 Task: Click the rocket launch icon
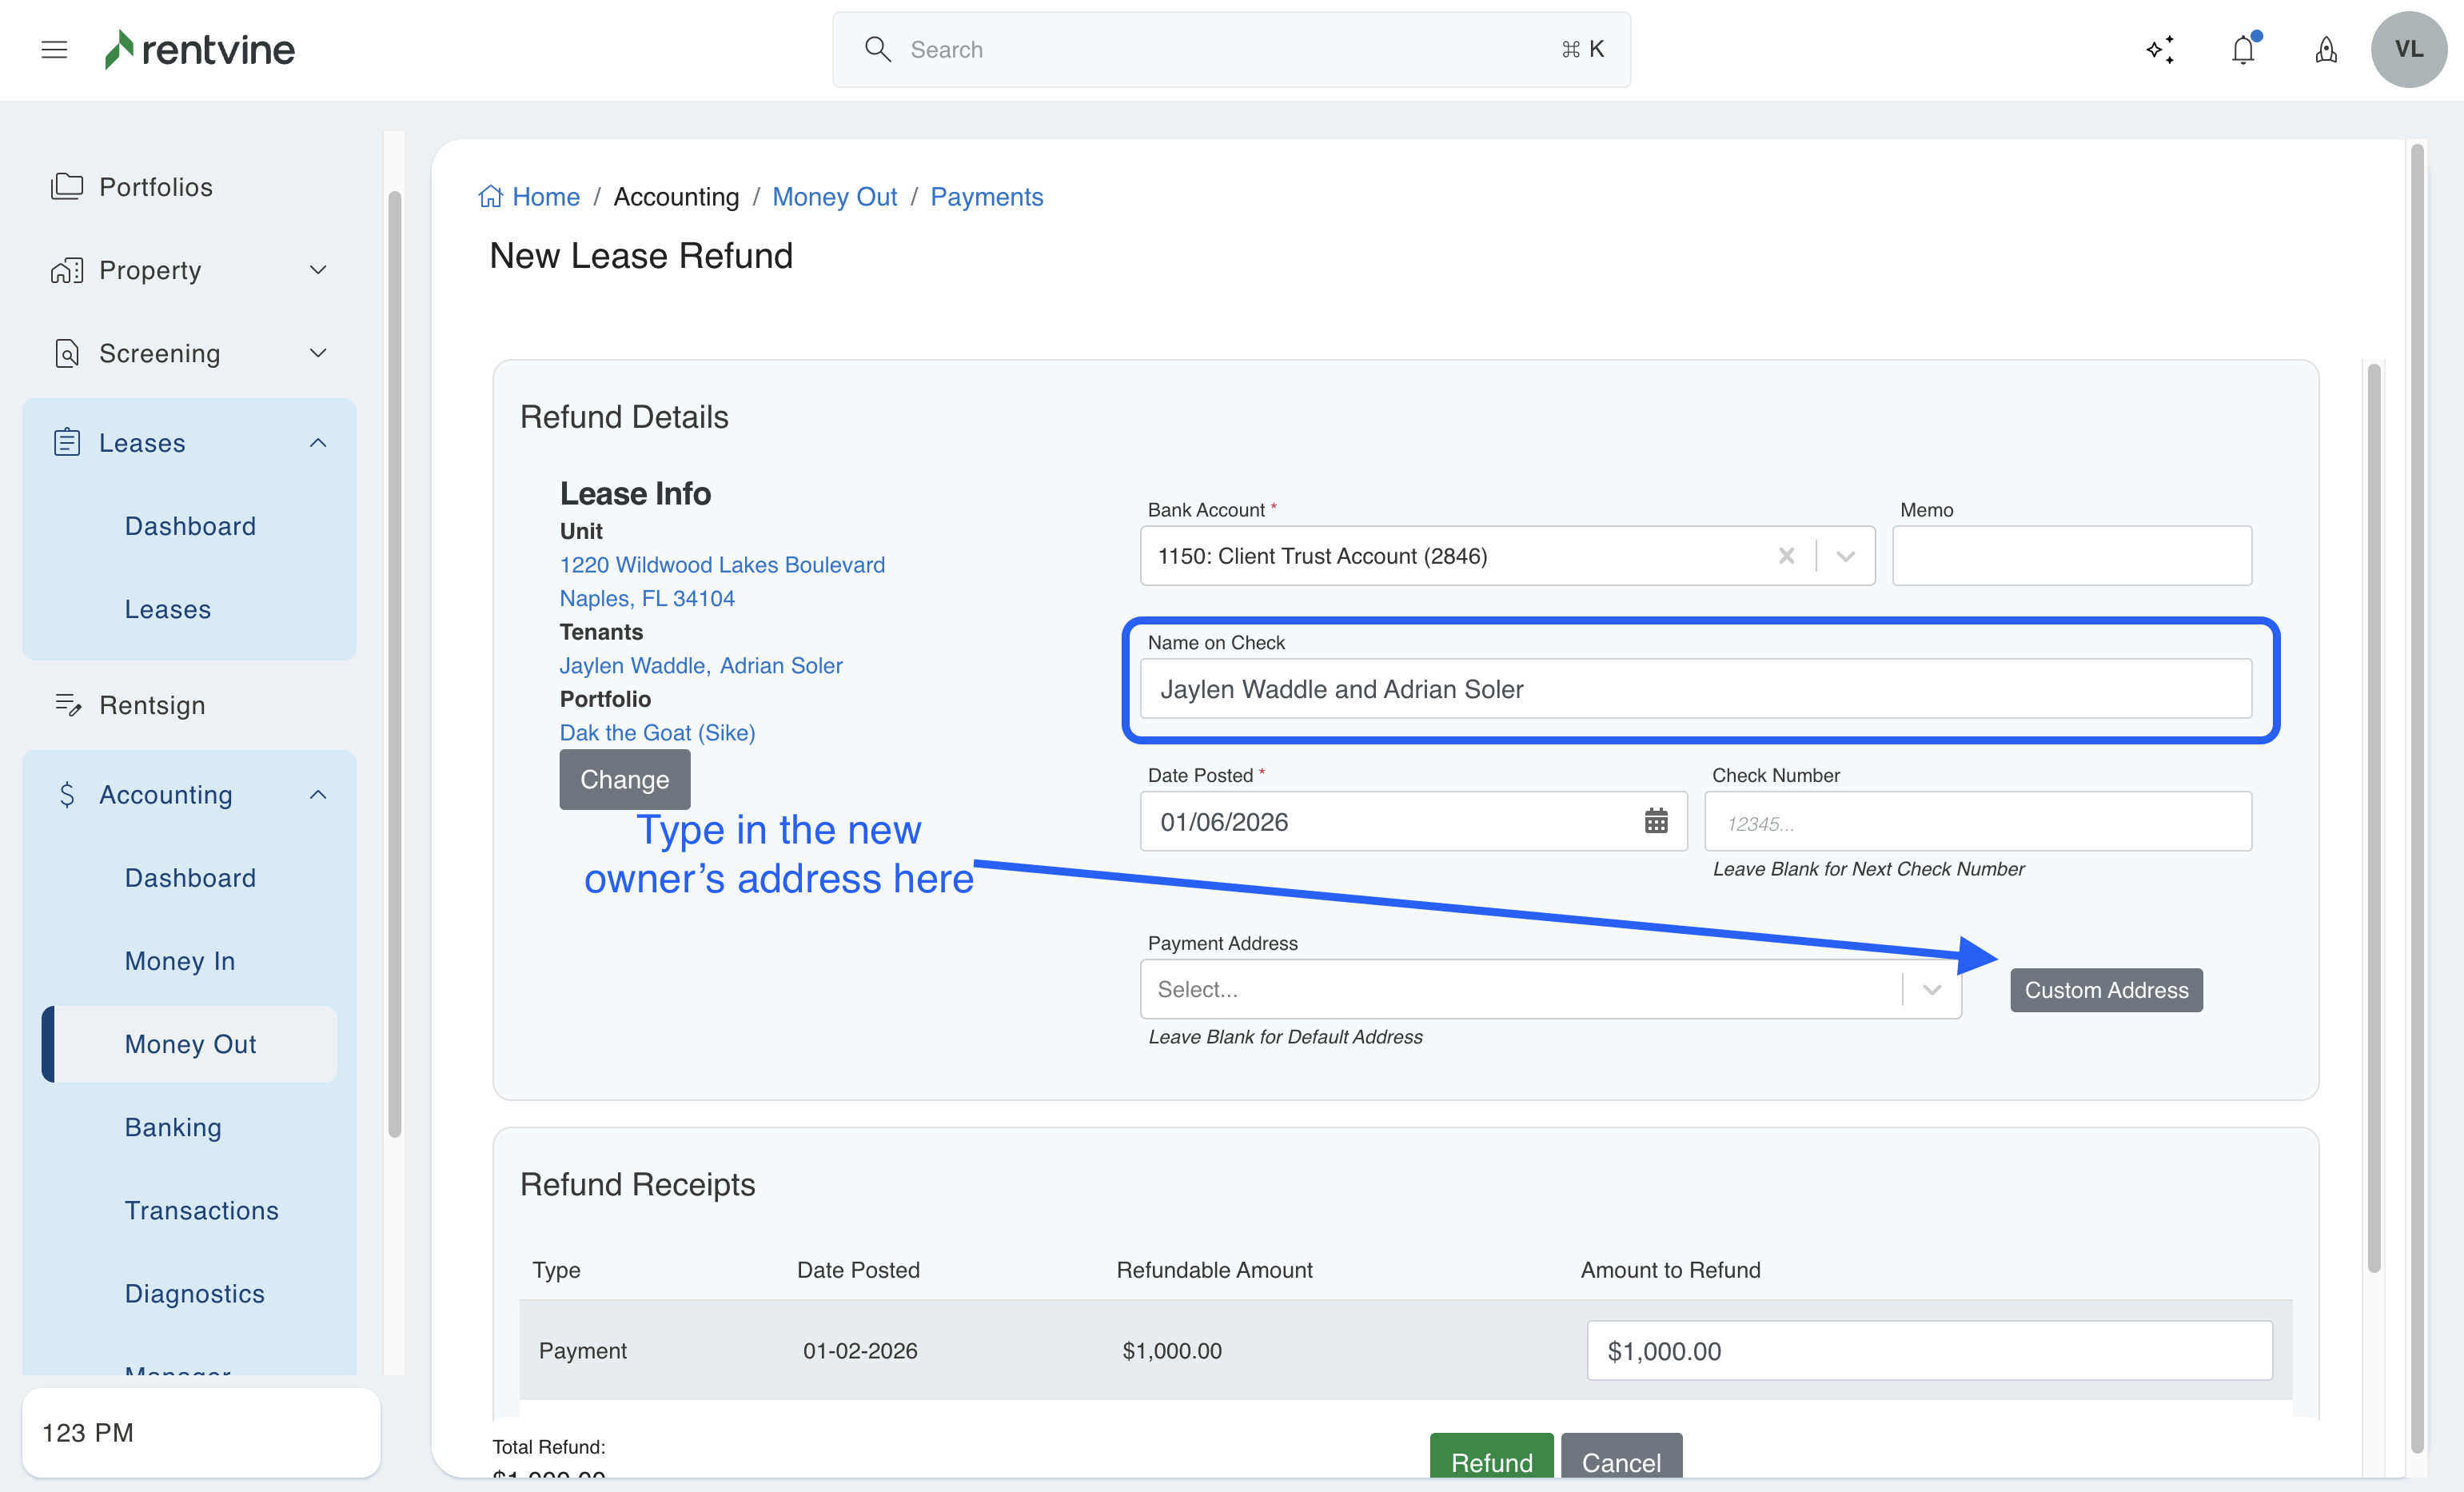click(x=2326, y=49)
